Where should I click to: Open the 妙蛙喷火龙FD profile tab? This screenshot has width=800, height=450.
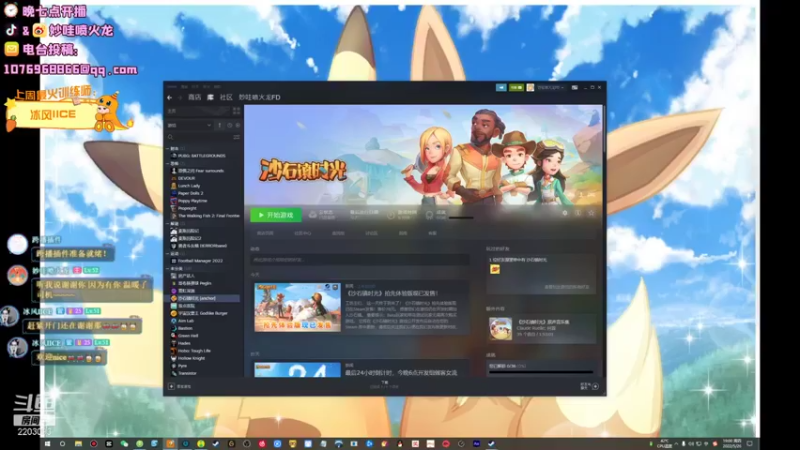coord(260,97)
